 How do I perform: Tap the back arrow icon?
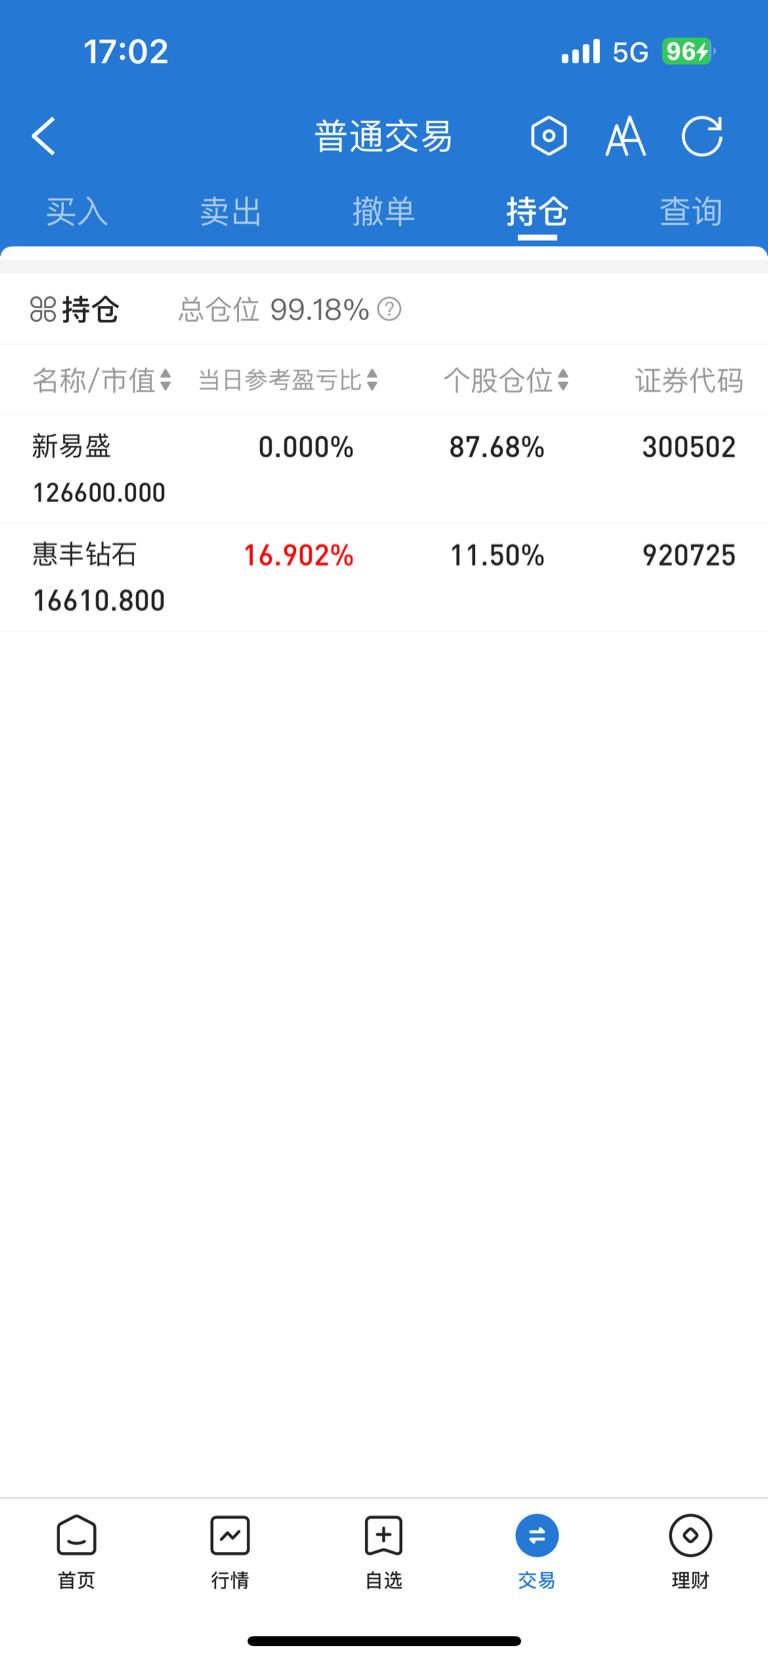tap(44, 136)
